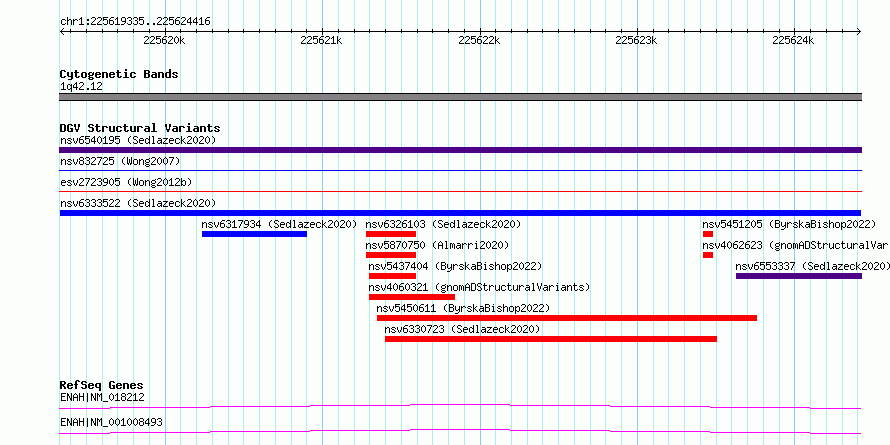Select the purple bar under nsv6553337
890x445 pixels.
coord(799,276)
